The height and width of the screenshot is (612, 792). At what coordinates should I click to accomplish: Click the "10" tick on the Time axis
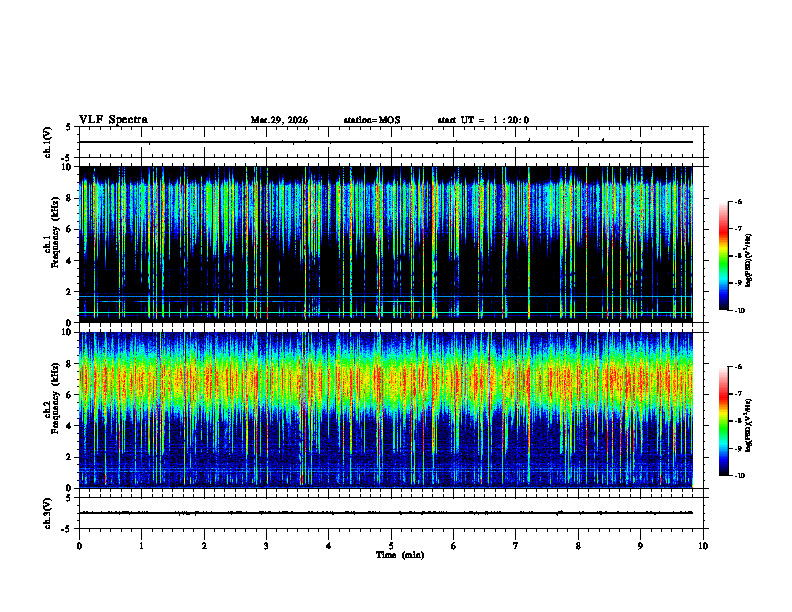point(703,546)
